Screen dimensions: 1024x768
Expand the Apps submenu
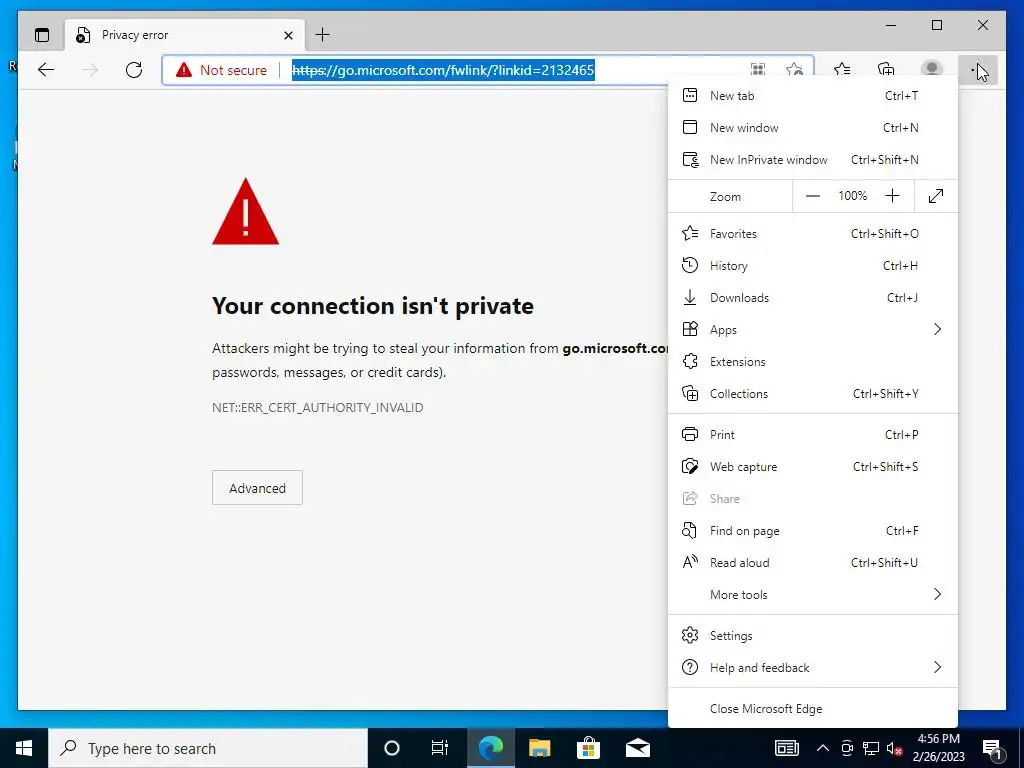coord(812,330)
